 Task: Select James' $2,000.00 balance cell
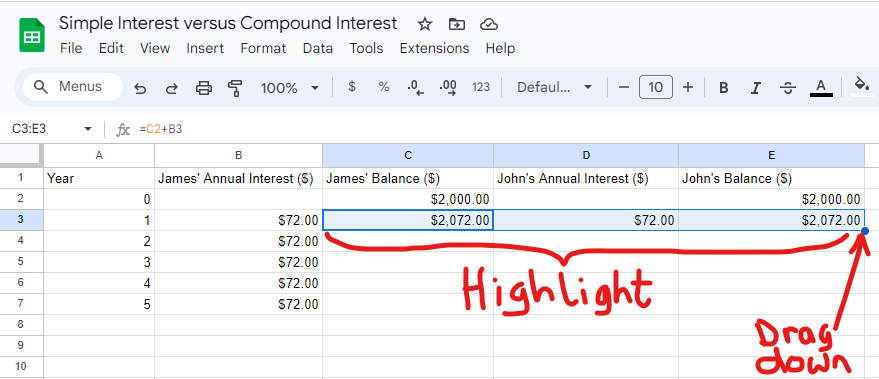click(408, 199)
